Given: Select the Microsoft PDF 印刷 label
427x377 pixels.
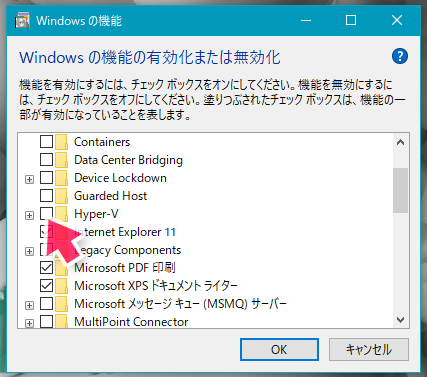Looking at the screenshot, I should coord(125,268).
